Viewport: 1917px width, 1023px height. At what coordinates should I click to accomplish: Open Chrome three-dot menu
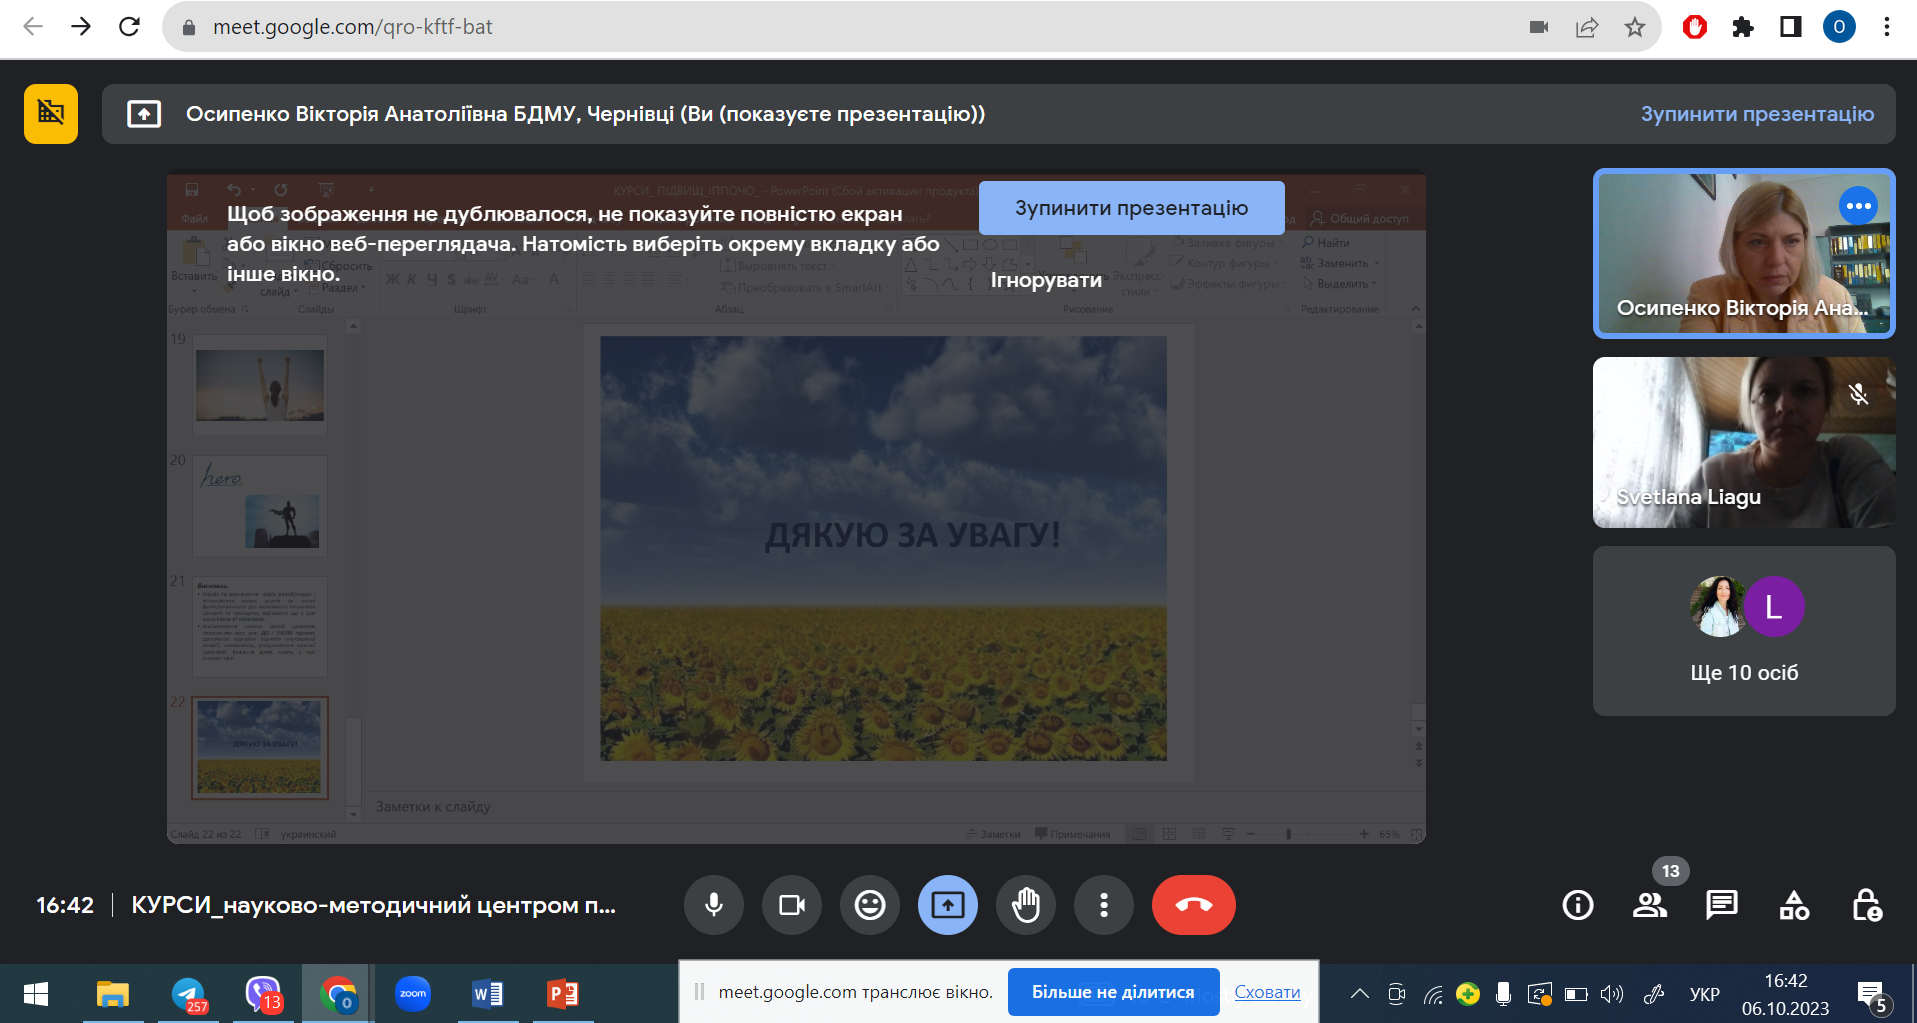click(1887, 27)
